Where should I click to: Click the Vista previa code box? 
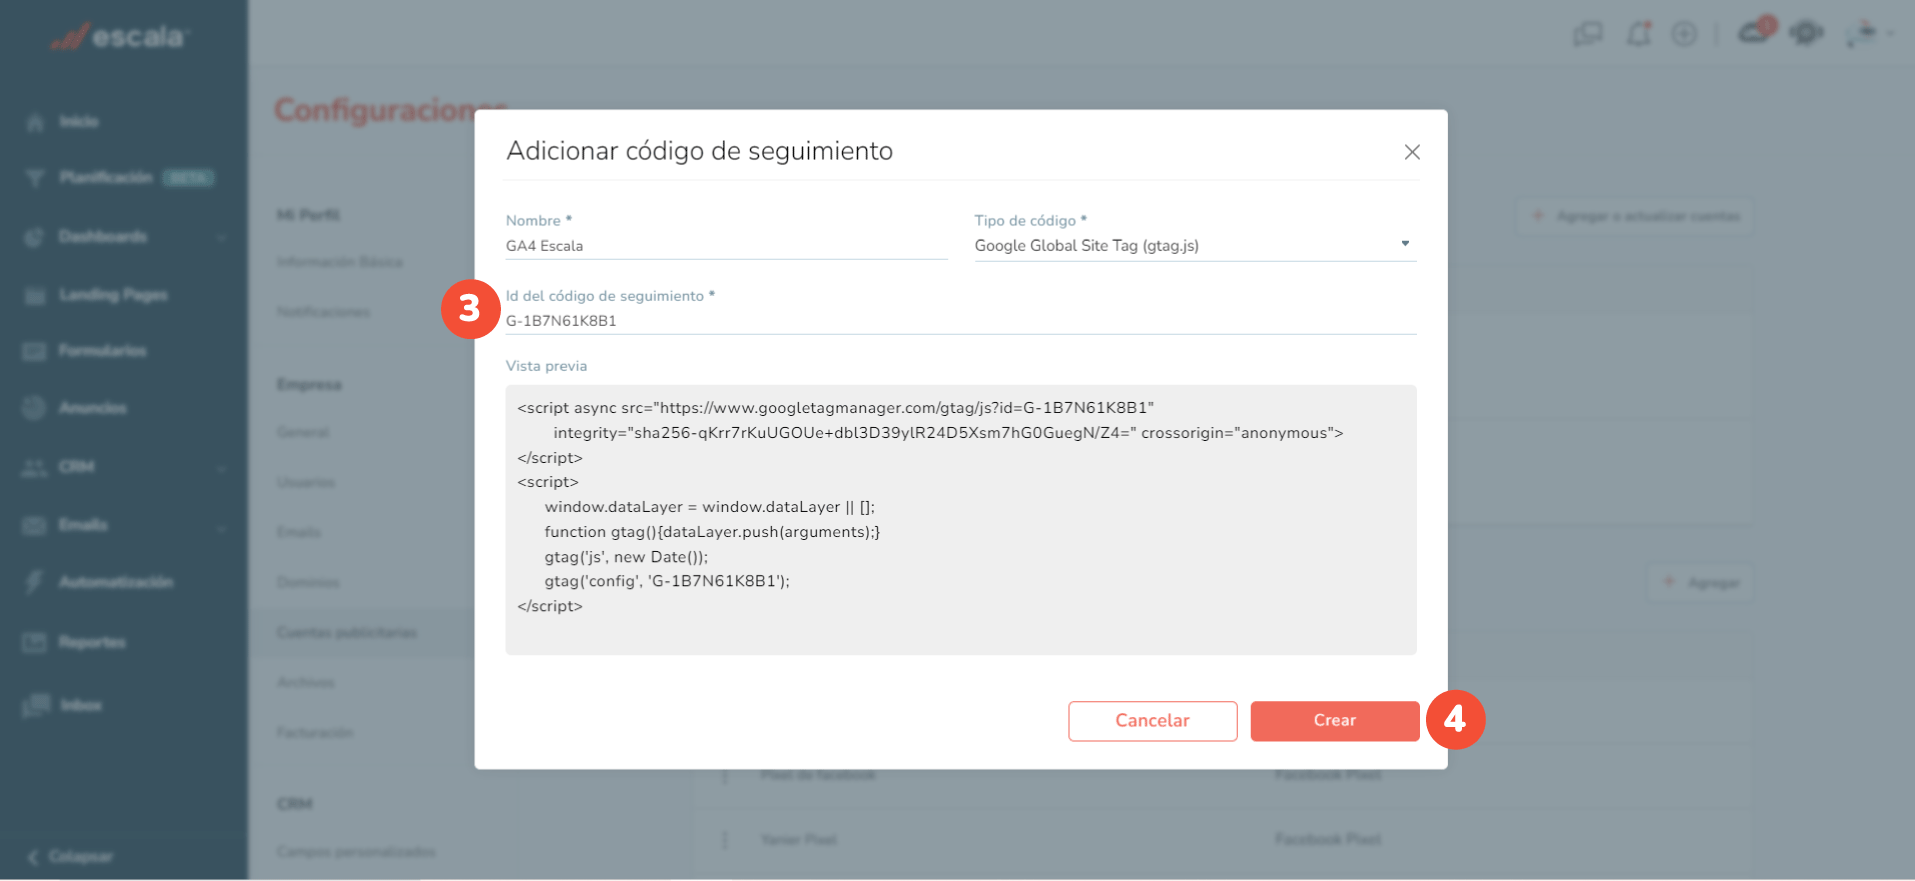pos(960,520)
